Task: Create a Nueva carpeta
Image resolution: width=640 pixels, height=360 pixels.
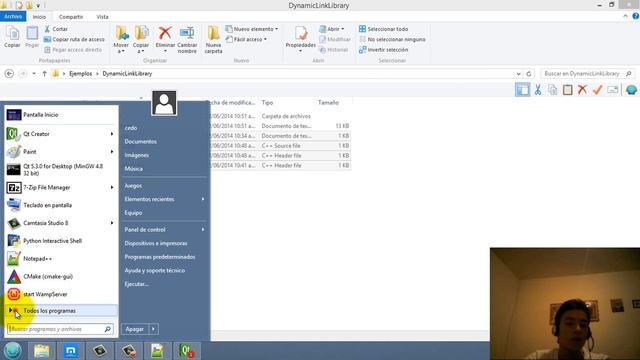Action: [213, 40]
